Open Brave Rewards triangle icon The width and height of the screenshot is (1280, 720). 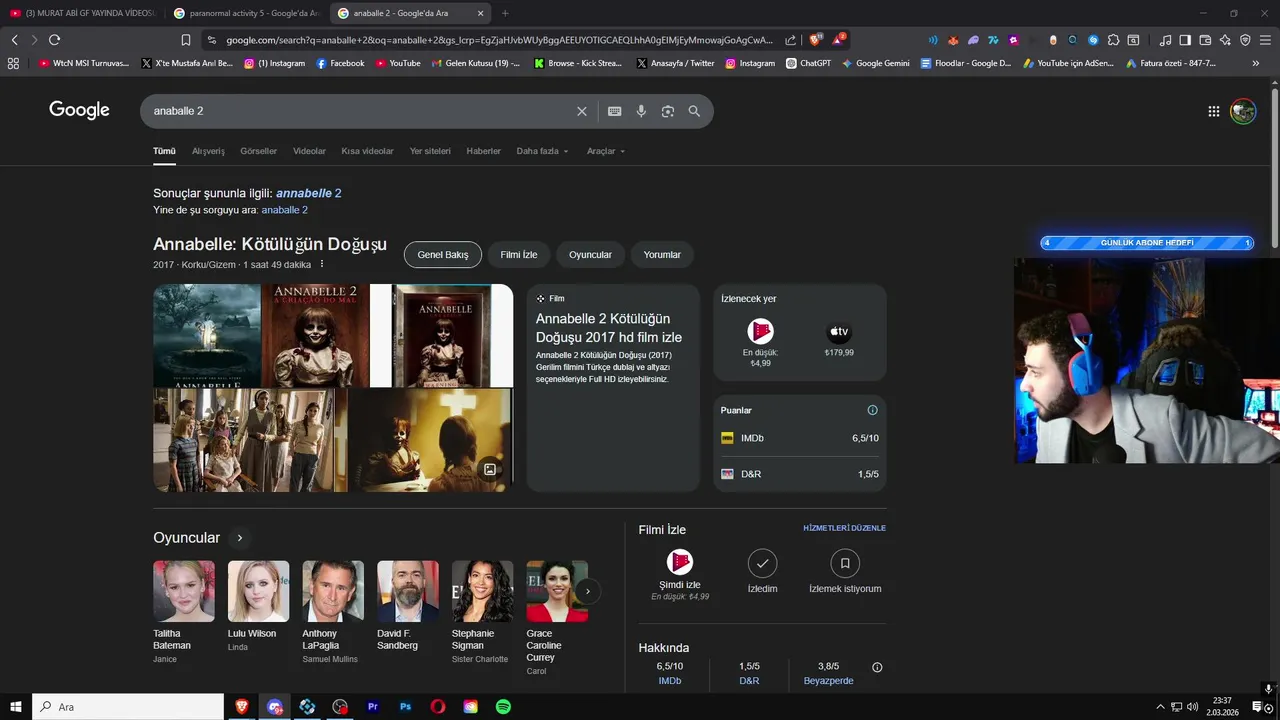(838, 40)
